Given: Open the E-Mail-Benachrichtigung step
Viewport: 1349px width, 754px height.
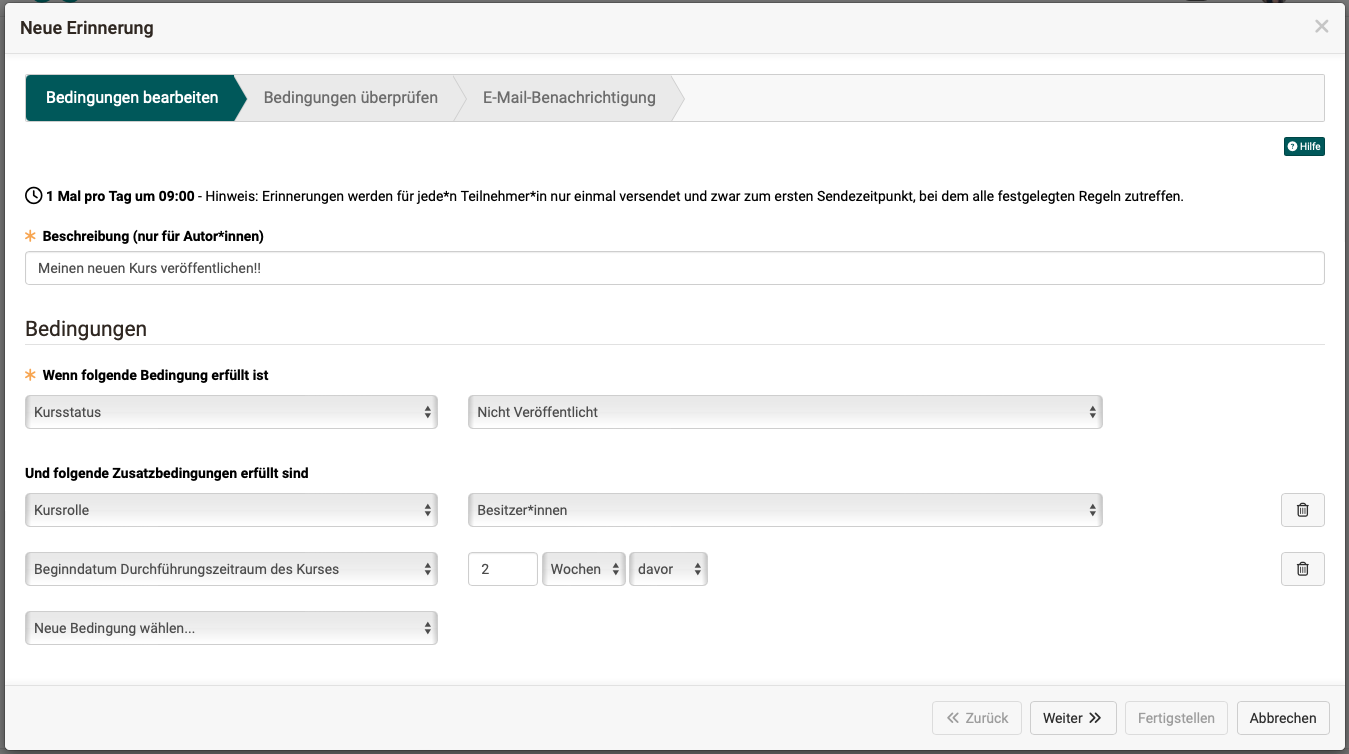Looking at the screenshot, I should tap(569, 98).
